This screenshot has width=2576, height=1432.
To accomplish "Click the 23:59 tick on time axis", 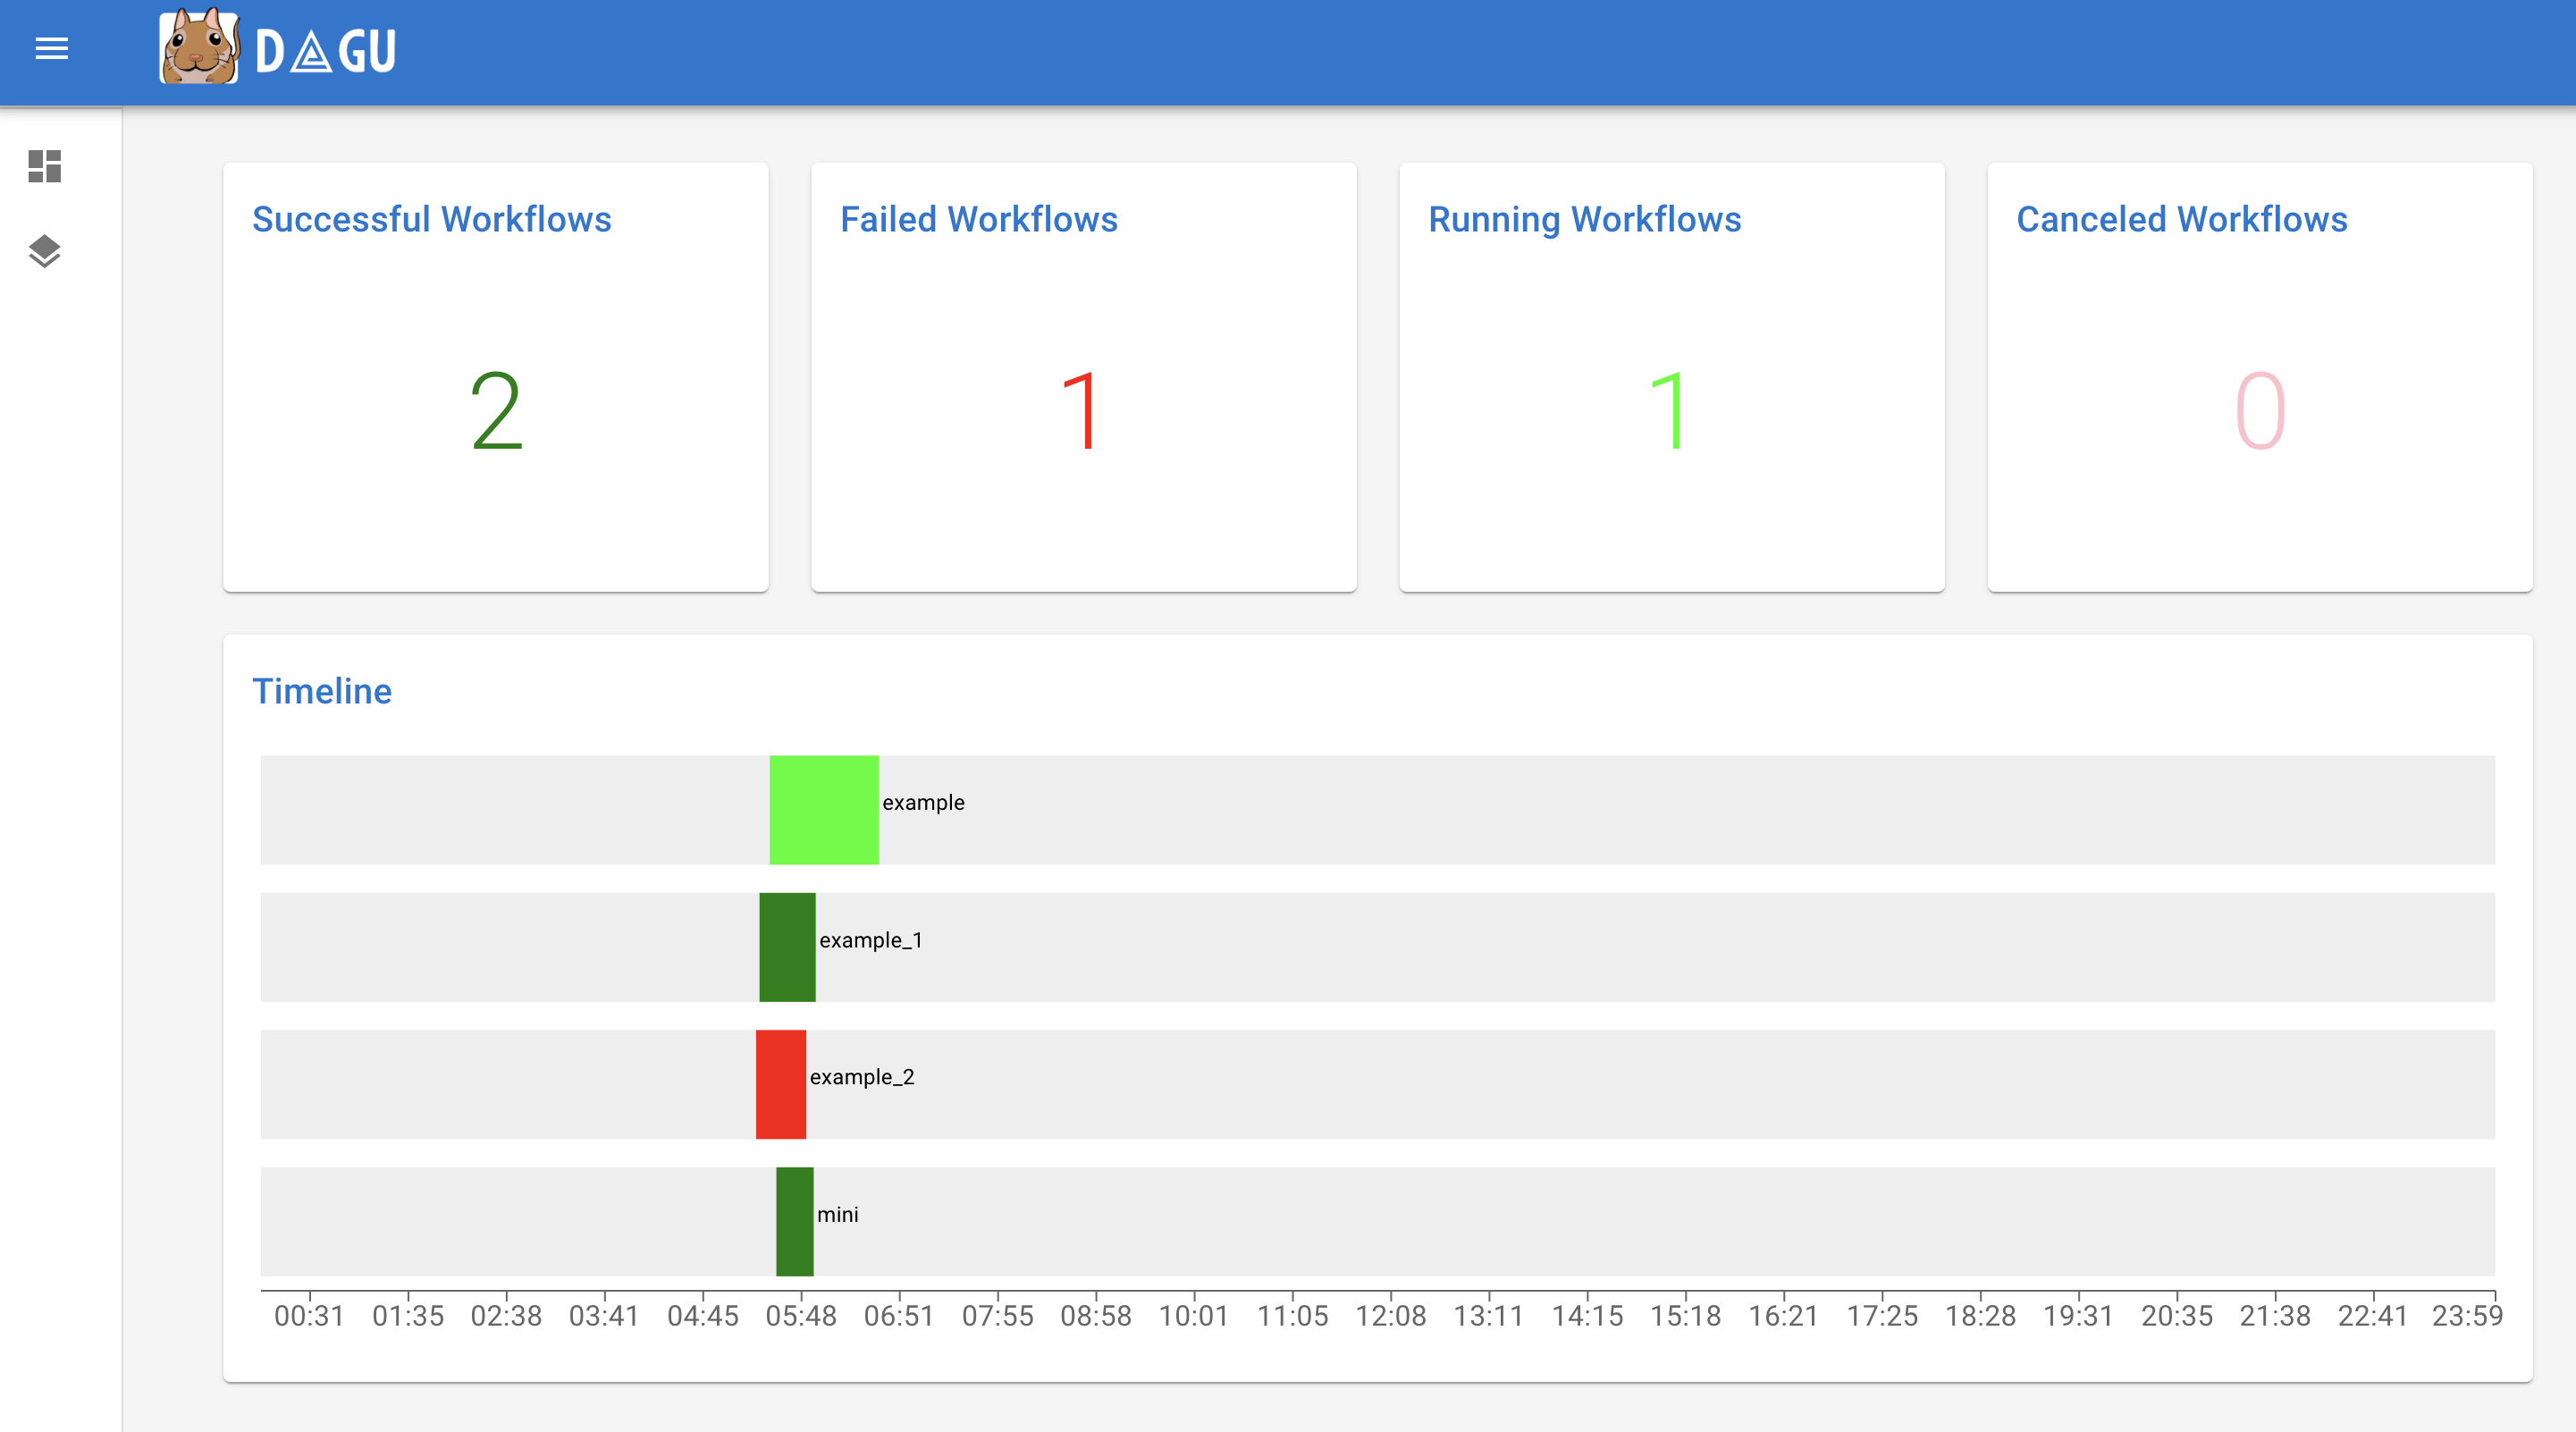I will (x=2466, y=1315).
